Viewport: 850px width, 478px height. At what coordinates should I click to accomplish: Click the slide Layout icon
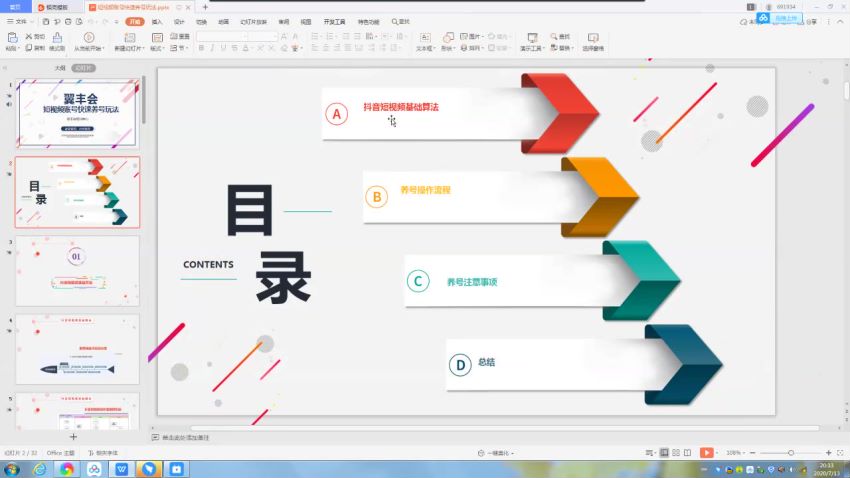[x=157, y=37]
